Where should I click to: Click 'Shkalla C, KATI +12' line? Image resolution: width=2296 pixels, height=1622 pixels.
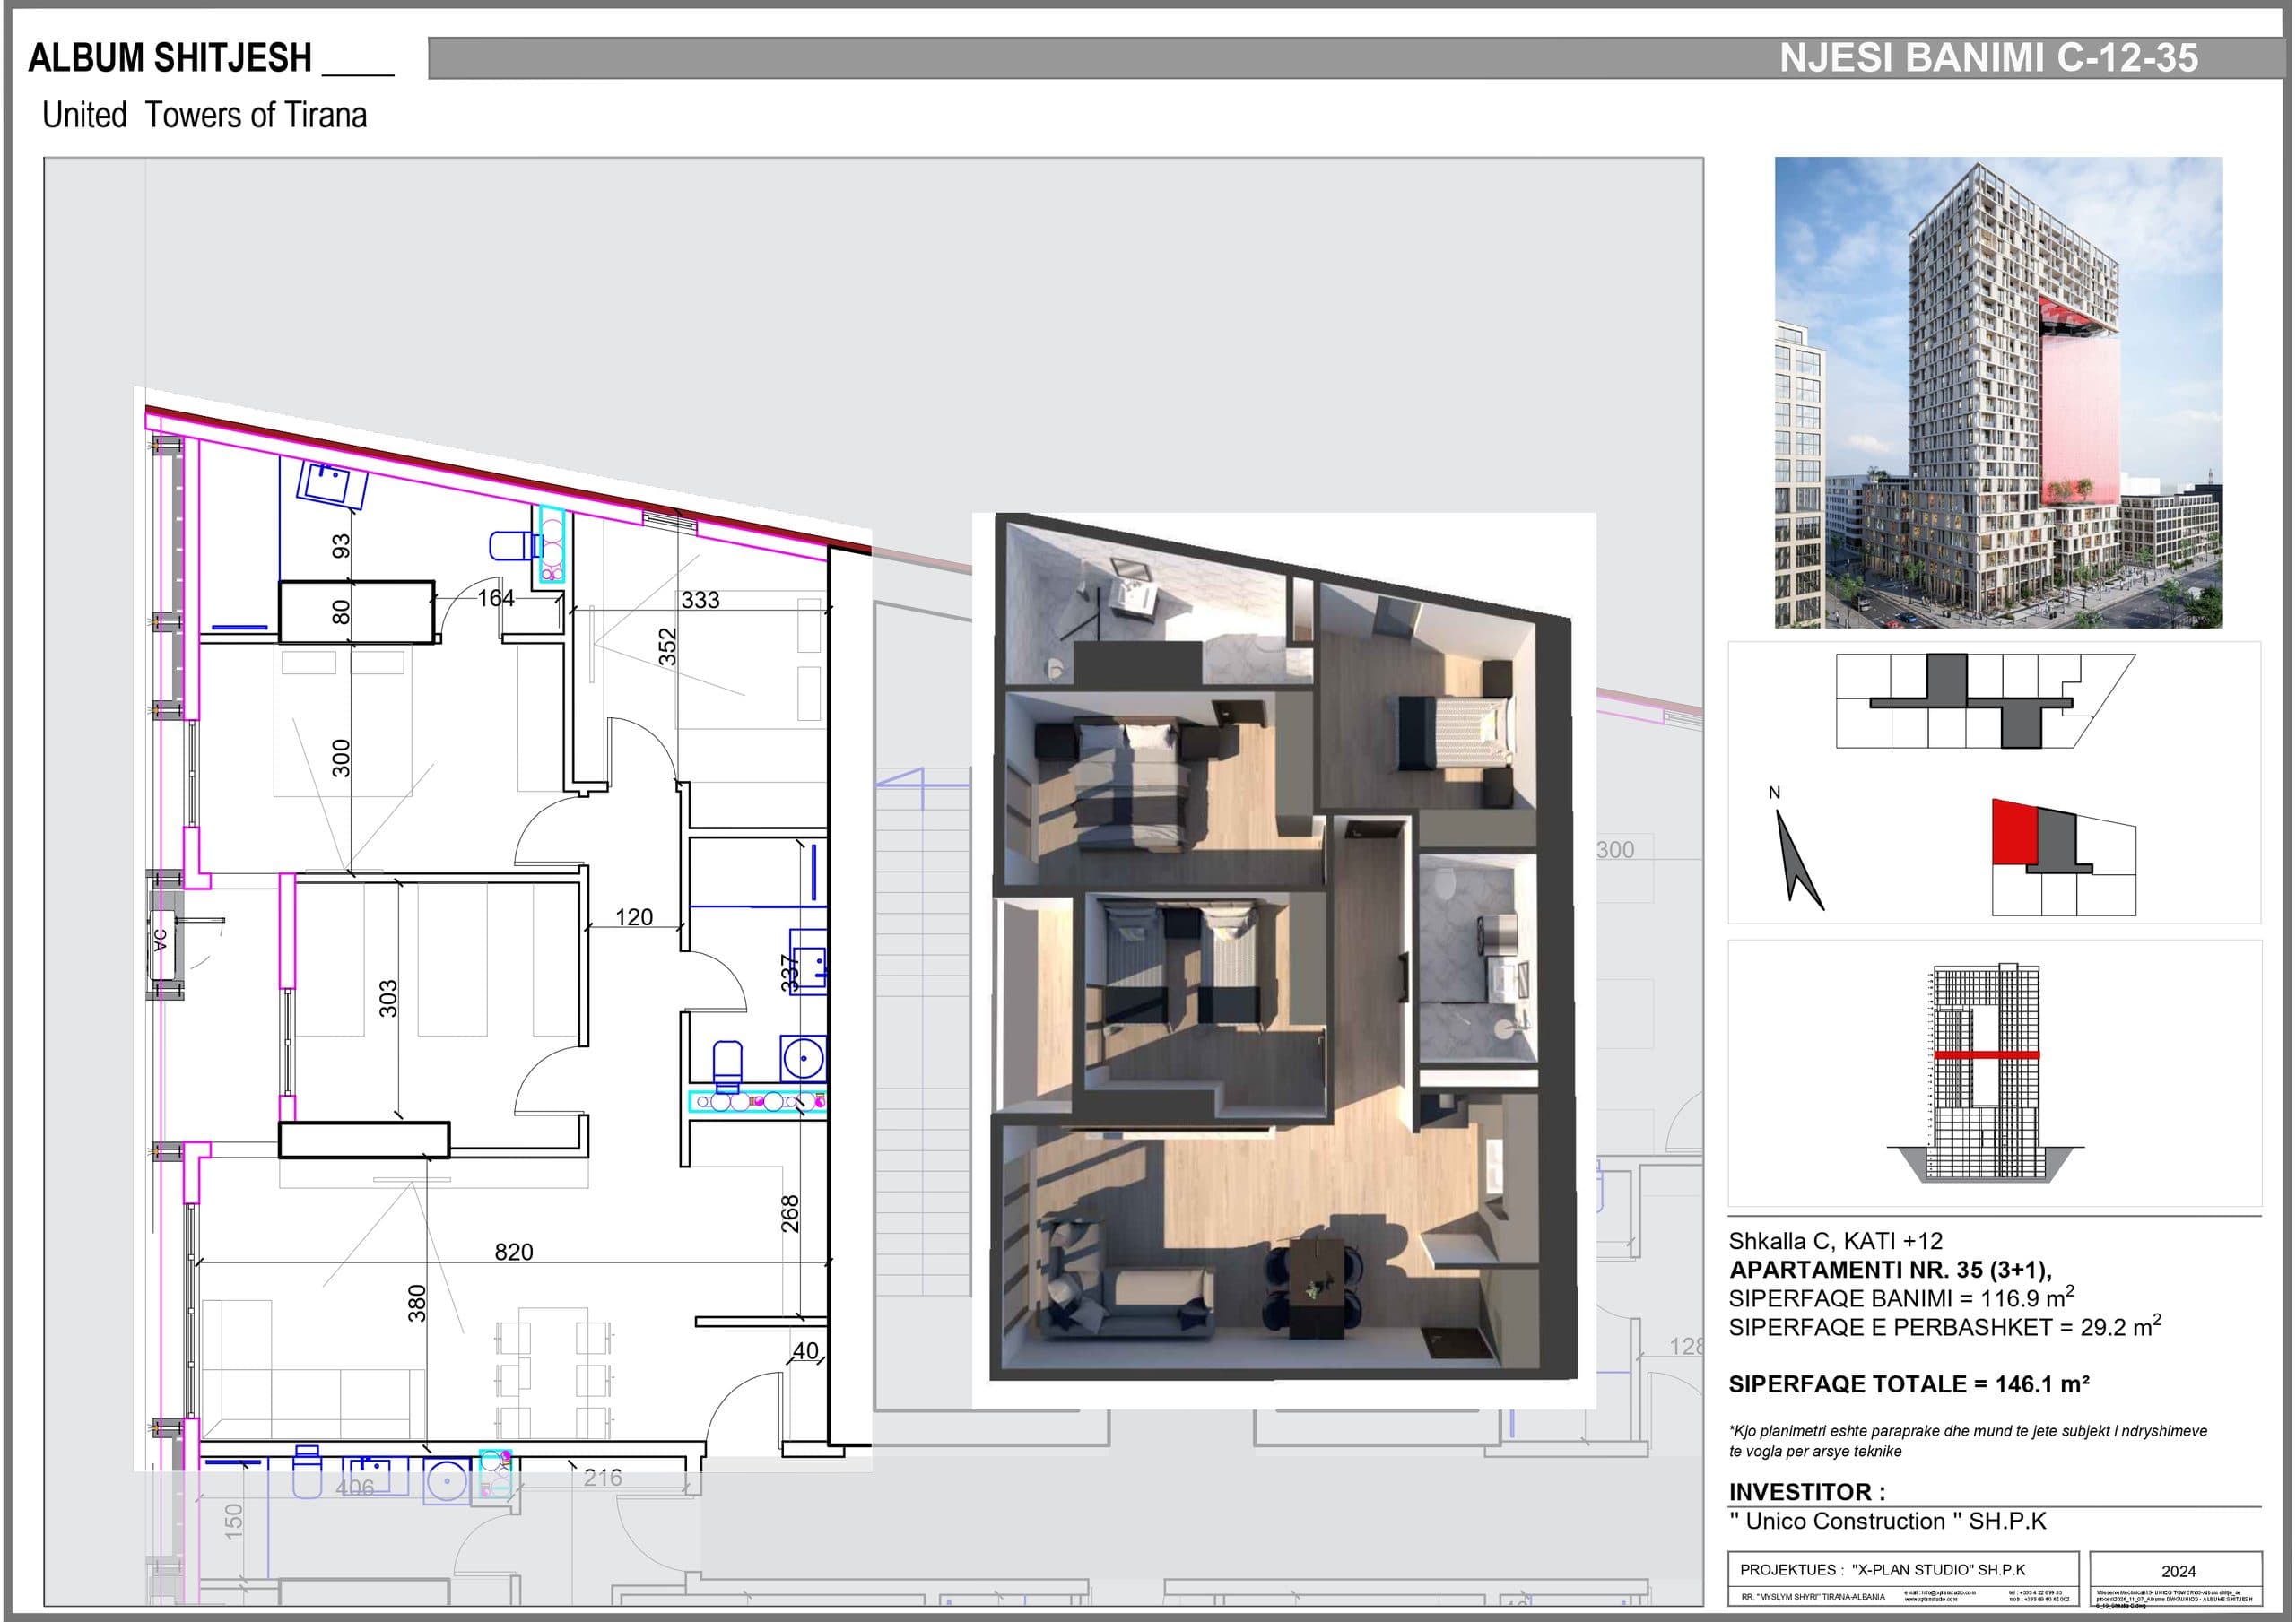tap(1835, 1241)
